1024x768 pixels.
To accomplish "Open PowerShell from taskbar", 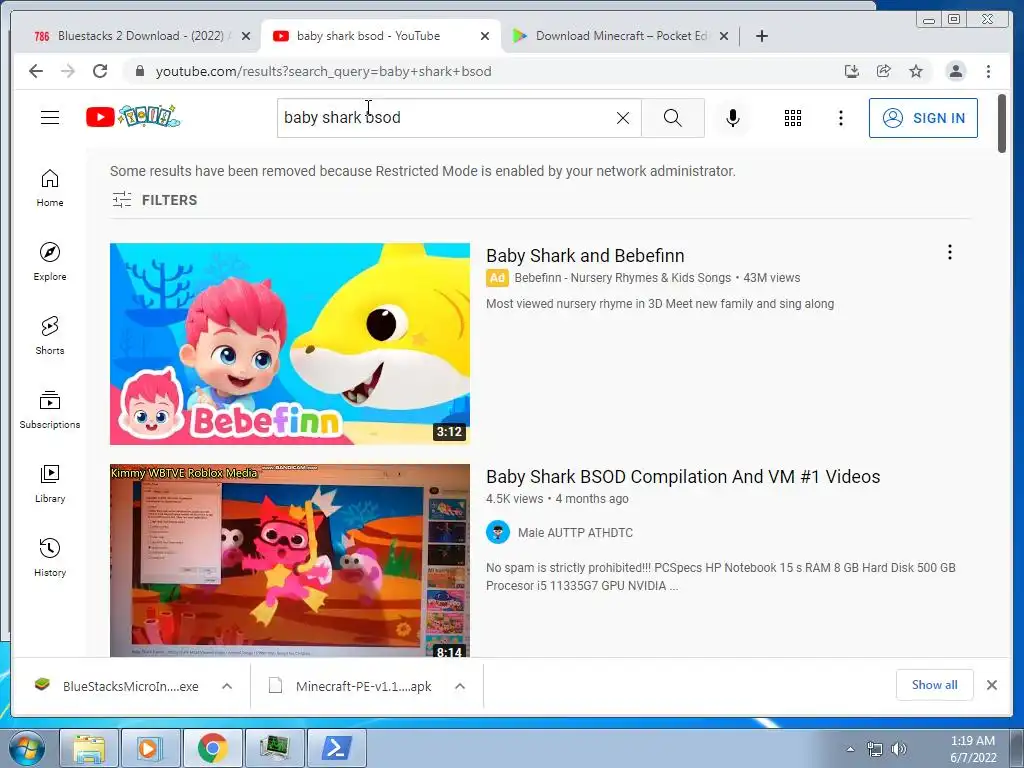I will point(336,748).
